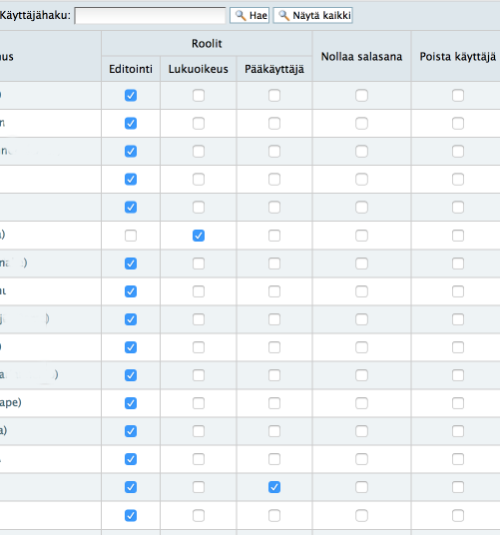Check Pääkäyttäjä in the "ape)" row
Image resolution: width=500 pixels, height=535 pixels.
click(x=274, y=403)
